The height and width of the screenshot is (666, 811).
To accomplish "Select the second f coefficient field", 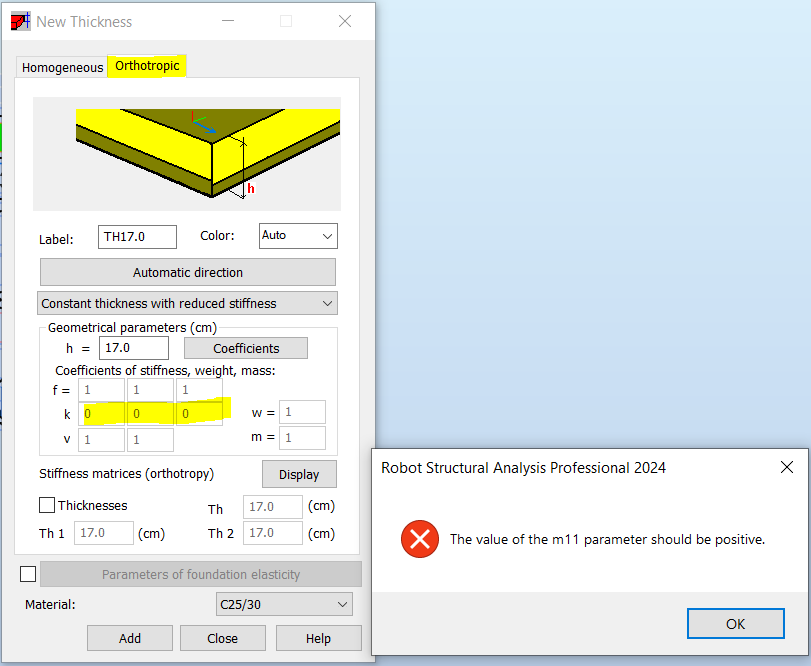I will (151, 390).
